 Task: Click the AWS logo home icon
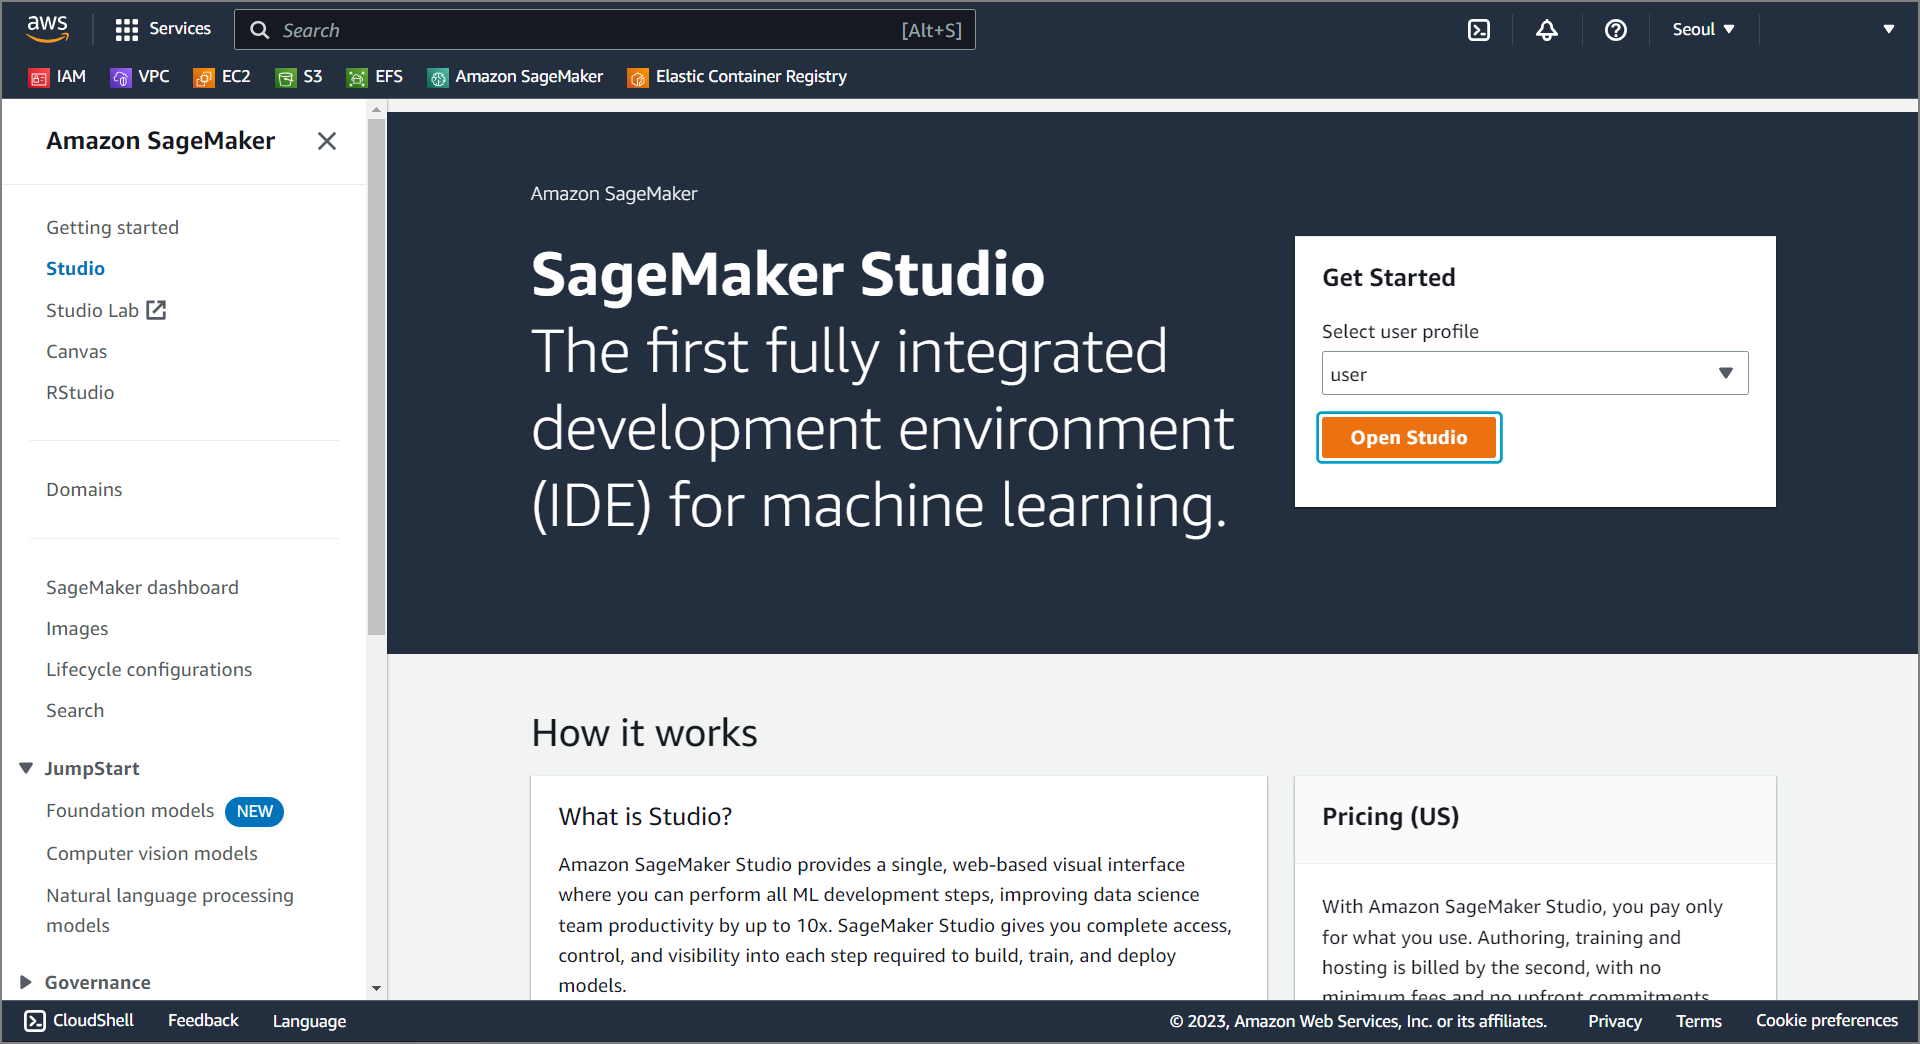pyautogui.click(x=48, y=29)
